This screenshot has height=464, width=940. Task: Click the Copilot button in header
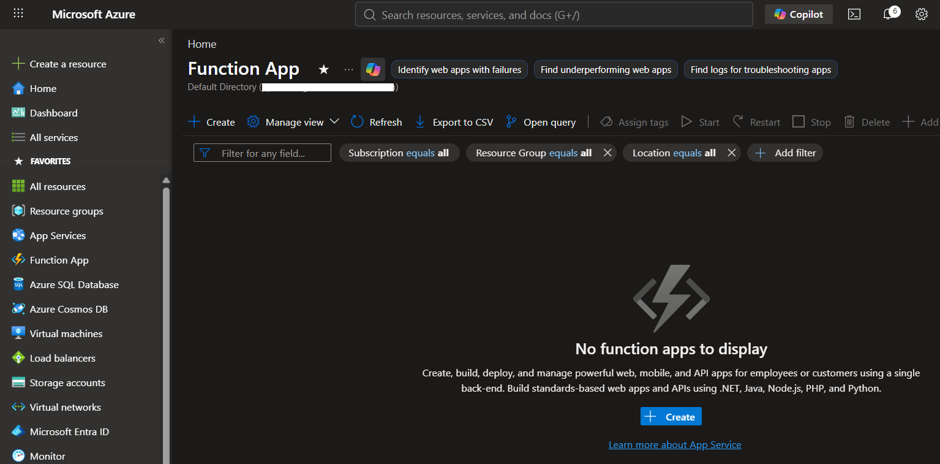(x=799, y=14)
